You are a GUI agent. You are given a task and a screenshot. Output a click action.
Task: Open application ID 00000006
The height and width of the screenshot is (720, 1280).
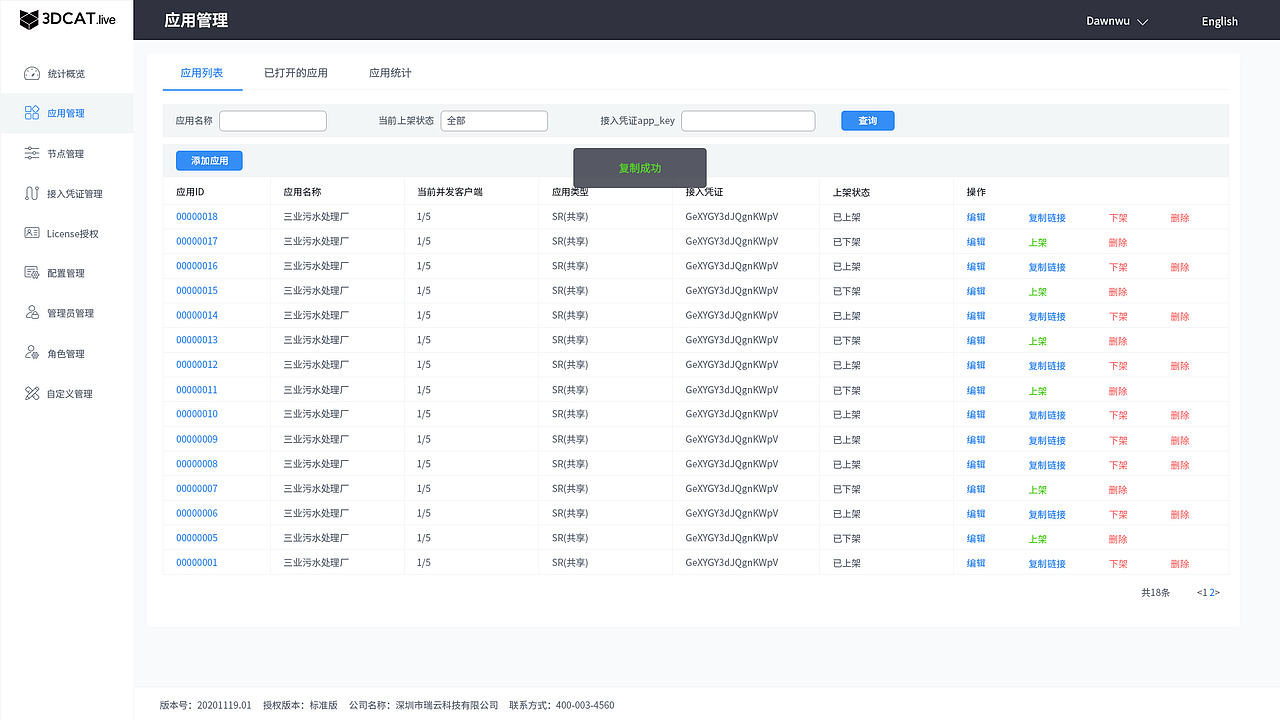197,513
